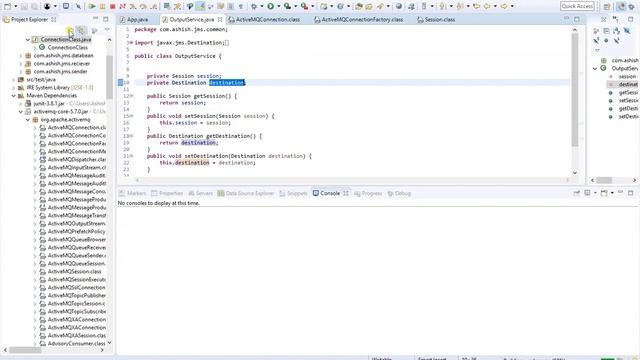Open the Progress tab

click(x=368, y=193)
